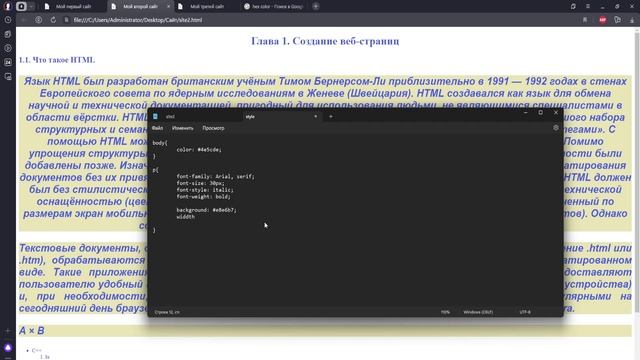640x360 pixels.
Task: Bookmark this page with the bookmark icon
Action: (x=585, y=20)
